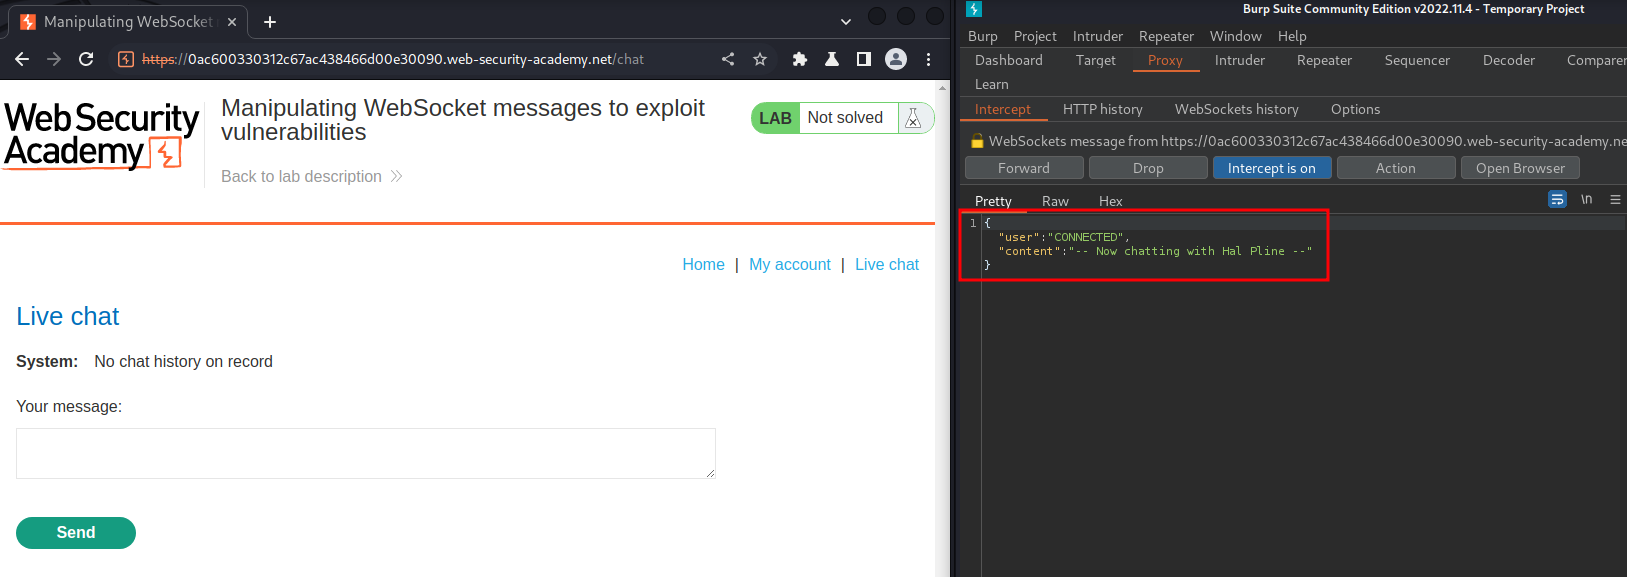This screenshot has height=577, width=1627.
Task: Click the lab flask status icon
Action: tap(913, 118)
